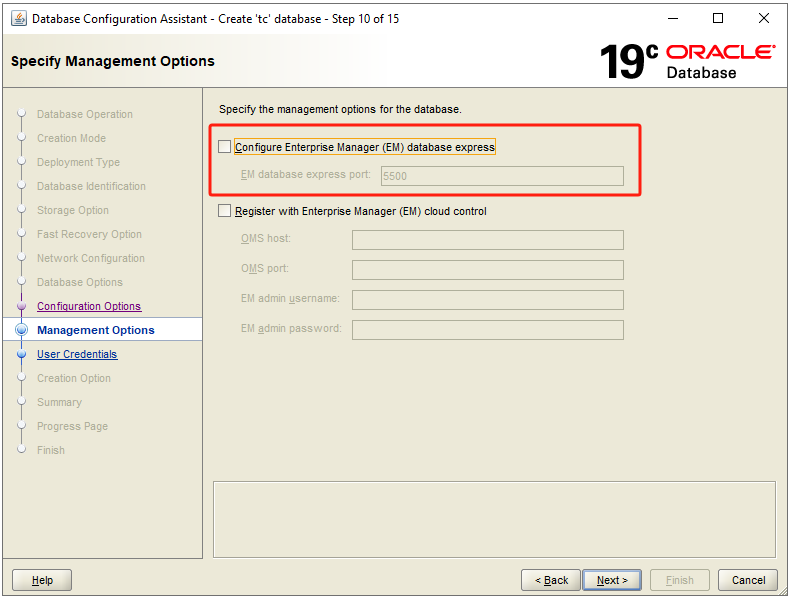Image resolution: width=794 pixels, height=602 pixels.
Task: Maximize the Database Configuration Assistant window
Action: tap(718, 19)
